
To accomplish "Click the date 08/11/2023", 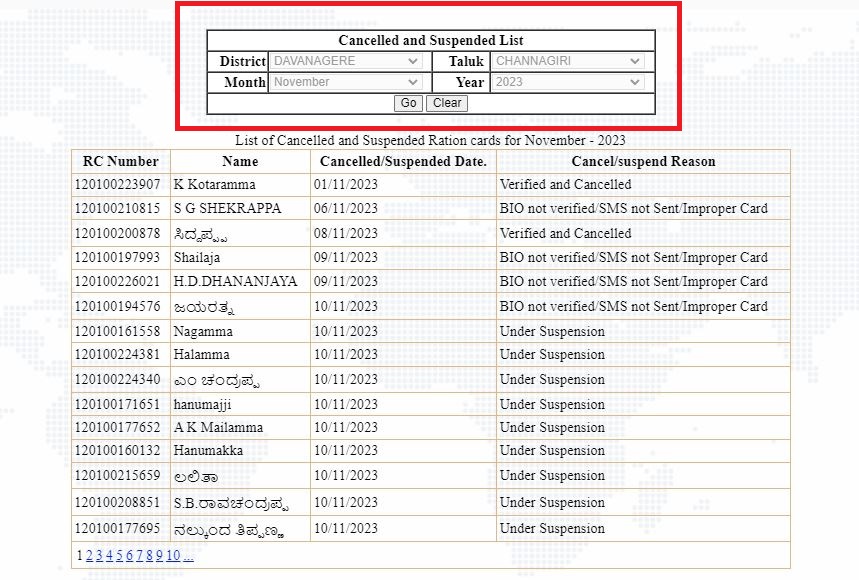I will pyautogui.click(x=346, y=233).
